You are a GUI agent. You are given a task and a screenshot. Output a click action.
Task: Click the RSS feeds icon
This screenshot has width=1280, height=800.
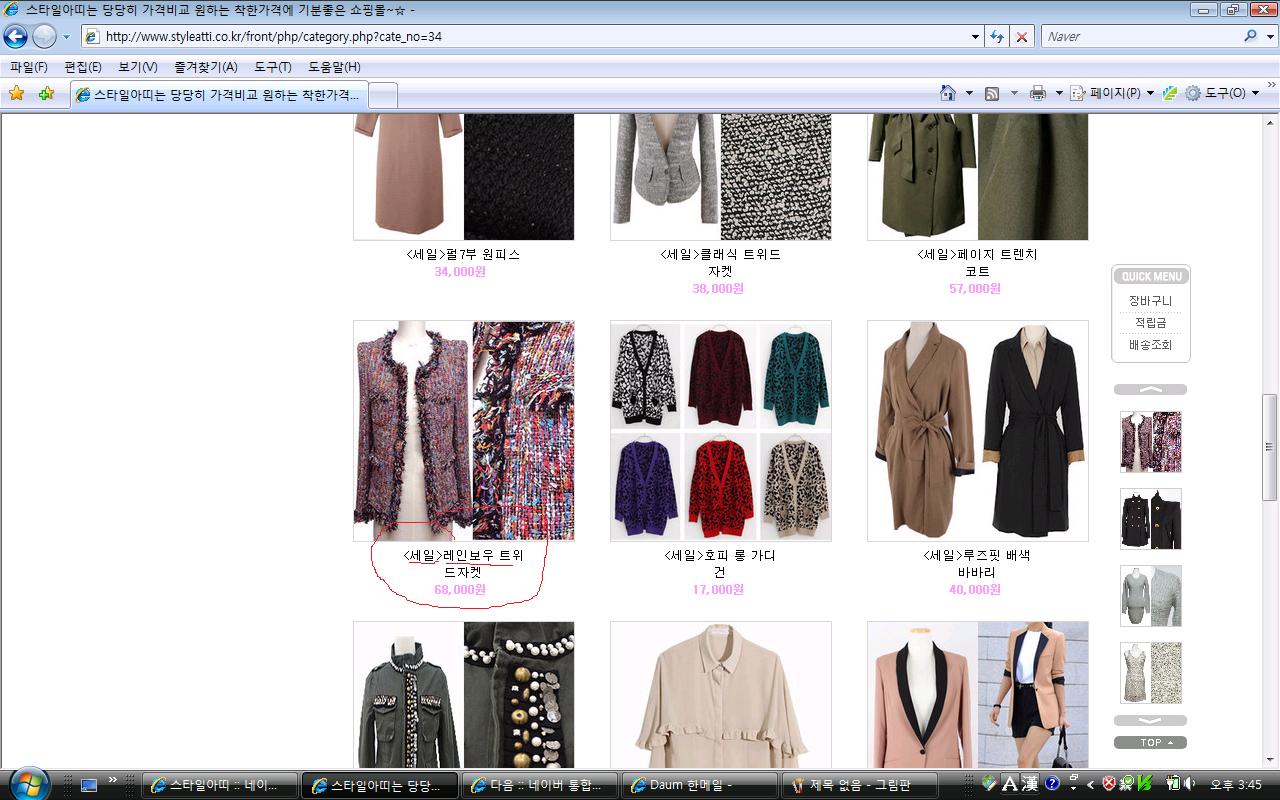(x=992, y=93)
